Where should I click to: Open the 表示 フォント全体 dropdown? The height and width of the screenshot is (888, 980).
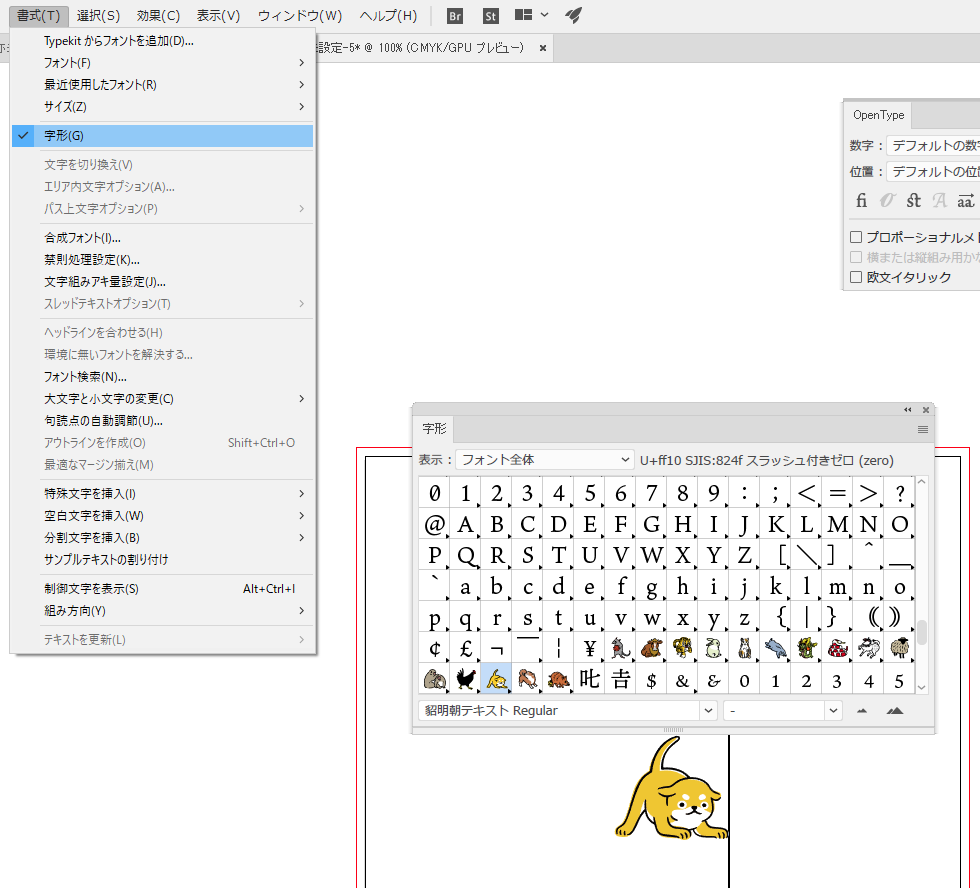tap(544, 460)
